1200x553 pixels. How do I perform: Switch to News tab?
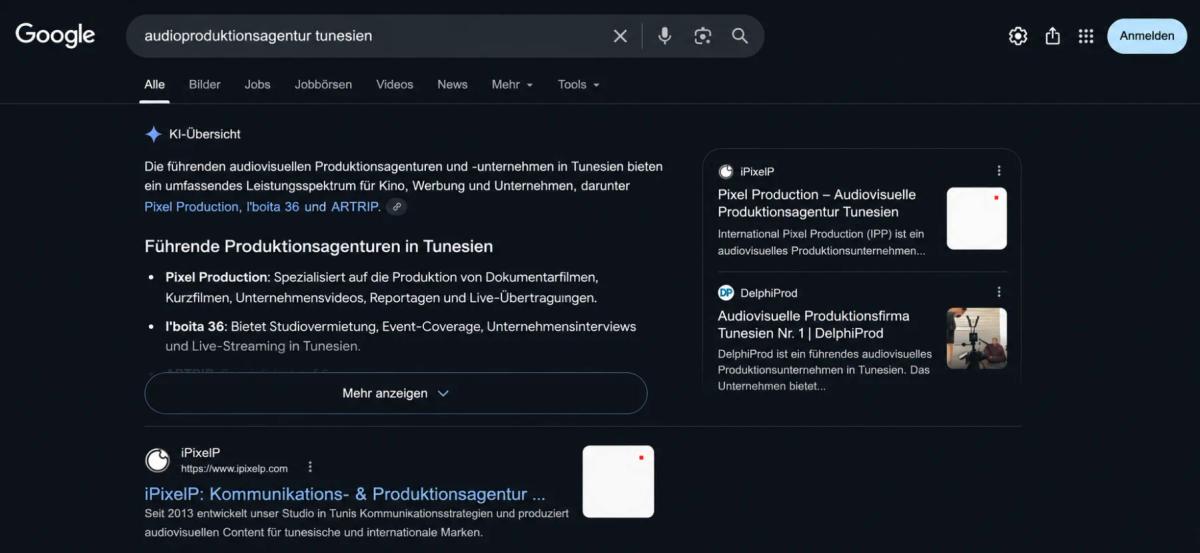(x=452, y=84)
